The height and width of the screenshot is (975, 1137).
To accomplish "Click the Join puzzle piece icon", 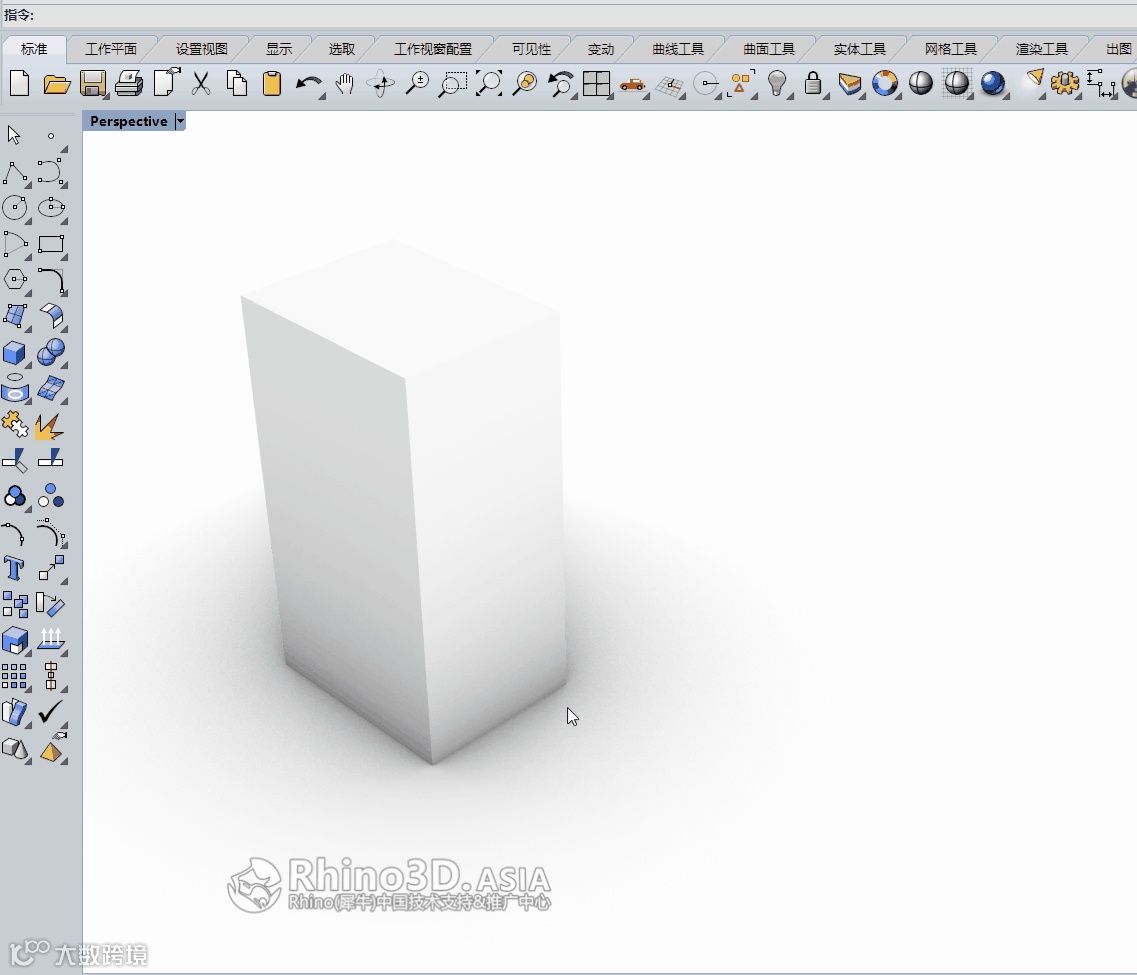I will coord(15,425).
